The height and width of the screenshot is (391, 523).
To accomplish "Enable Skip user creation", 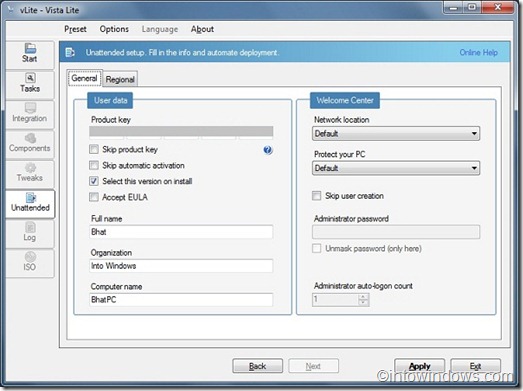I will click(x=317, y=196).
